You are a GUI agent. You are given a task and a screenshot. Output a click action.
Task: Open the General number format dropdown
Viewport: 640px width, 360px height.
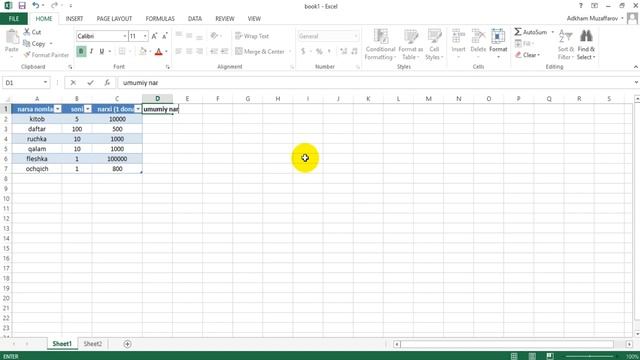click(x=356, y=36)
